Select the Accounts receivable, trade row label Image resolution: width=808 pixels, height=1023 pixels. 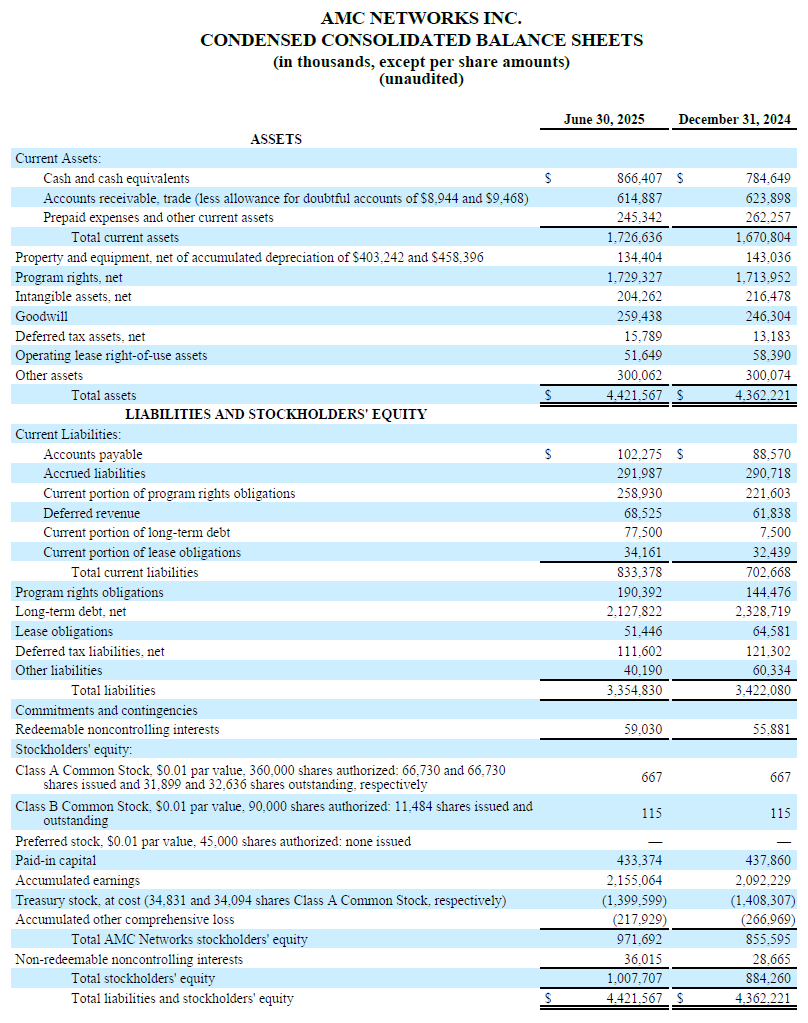[286, 198]
